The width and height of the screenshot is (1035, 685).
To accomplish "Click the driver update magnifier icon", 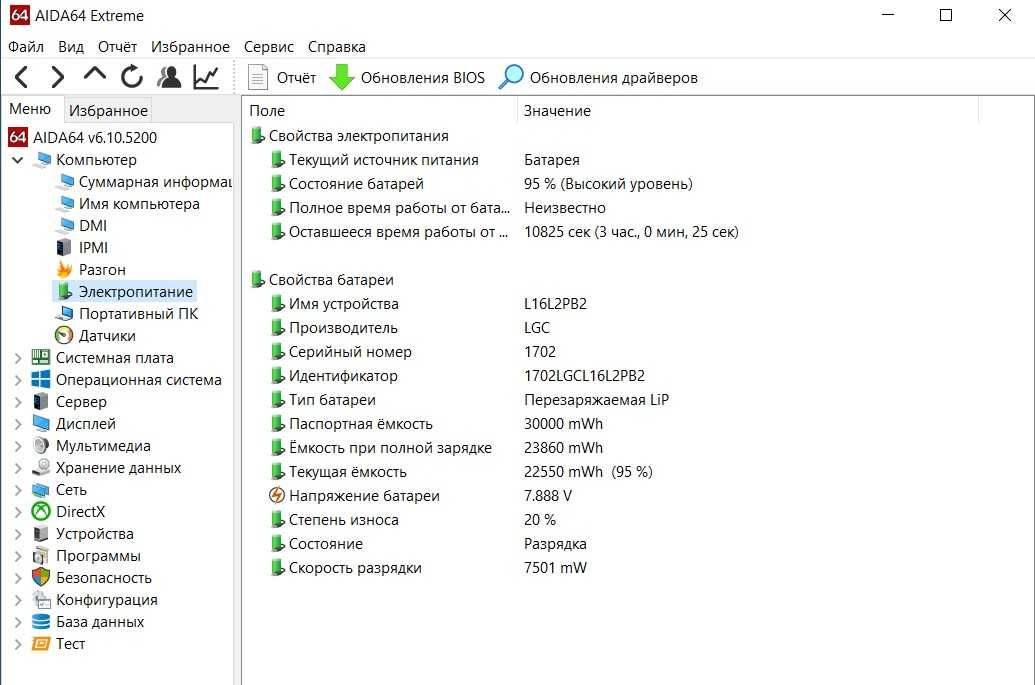I will [511, 77].
